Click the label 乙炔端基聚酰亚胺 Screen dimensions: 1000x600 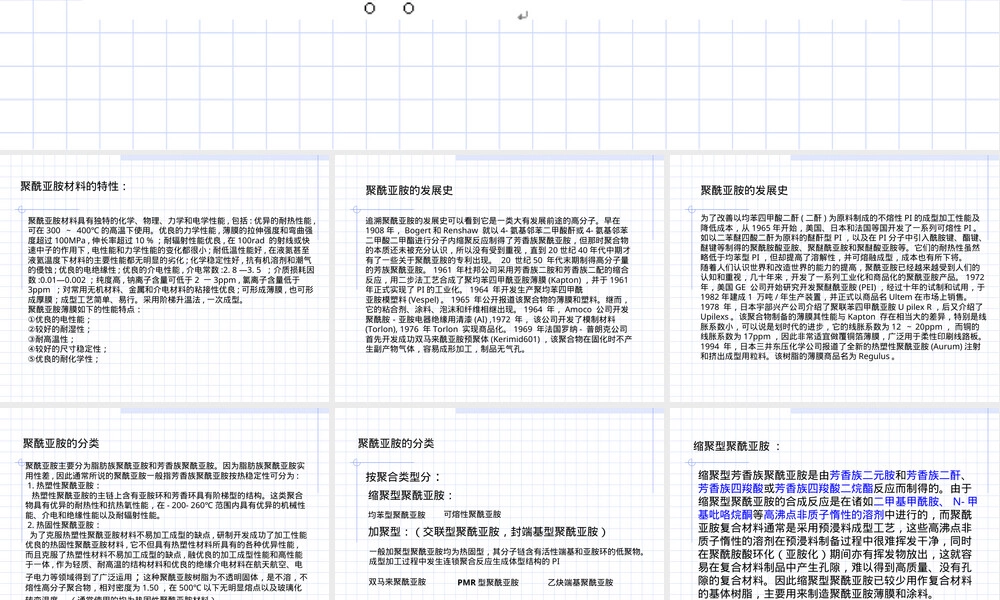click(580, 582)
